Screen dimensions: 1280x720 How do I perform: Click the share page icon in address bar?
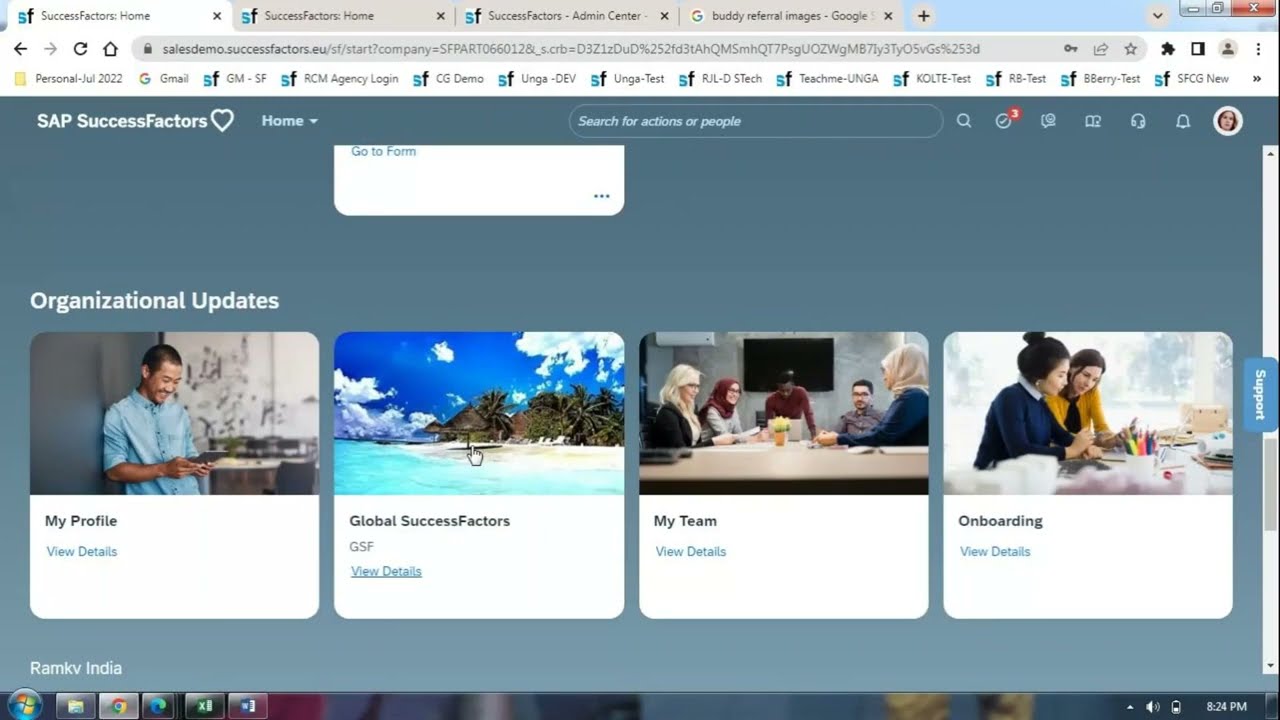1101,49
